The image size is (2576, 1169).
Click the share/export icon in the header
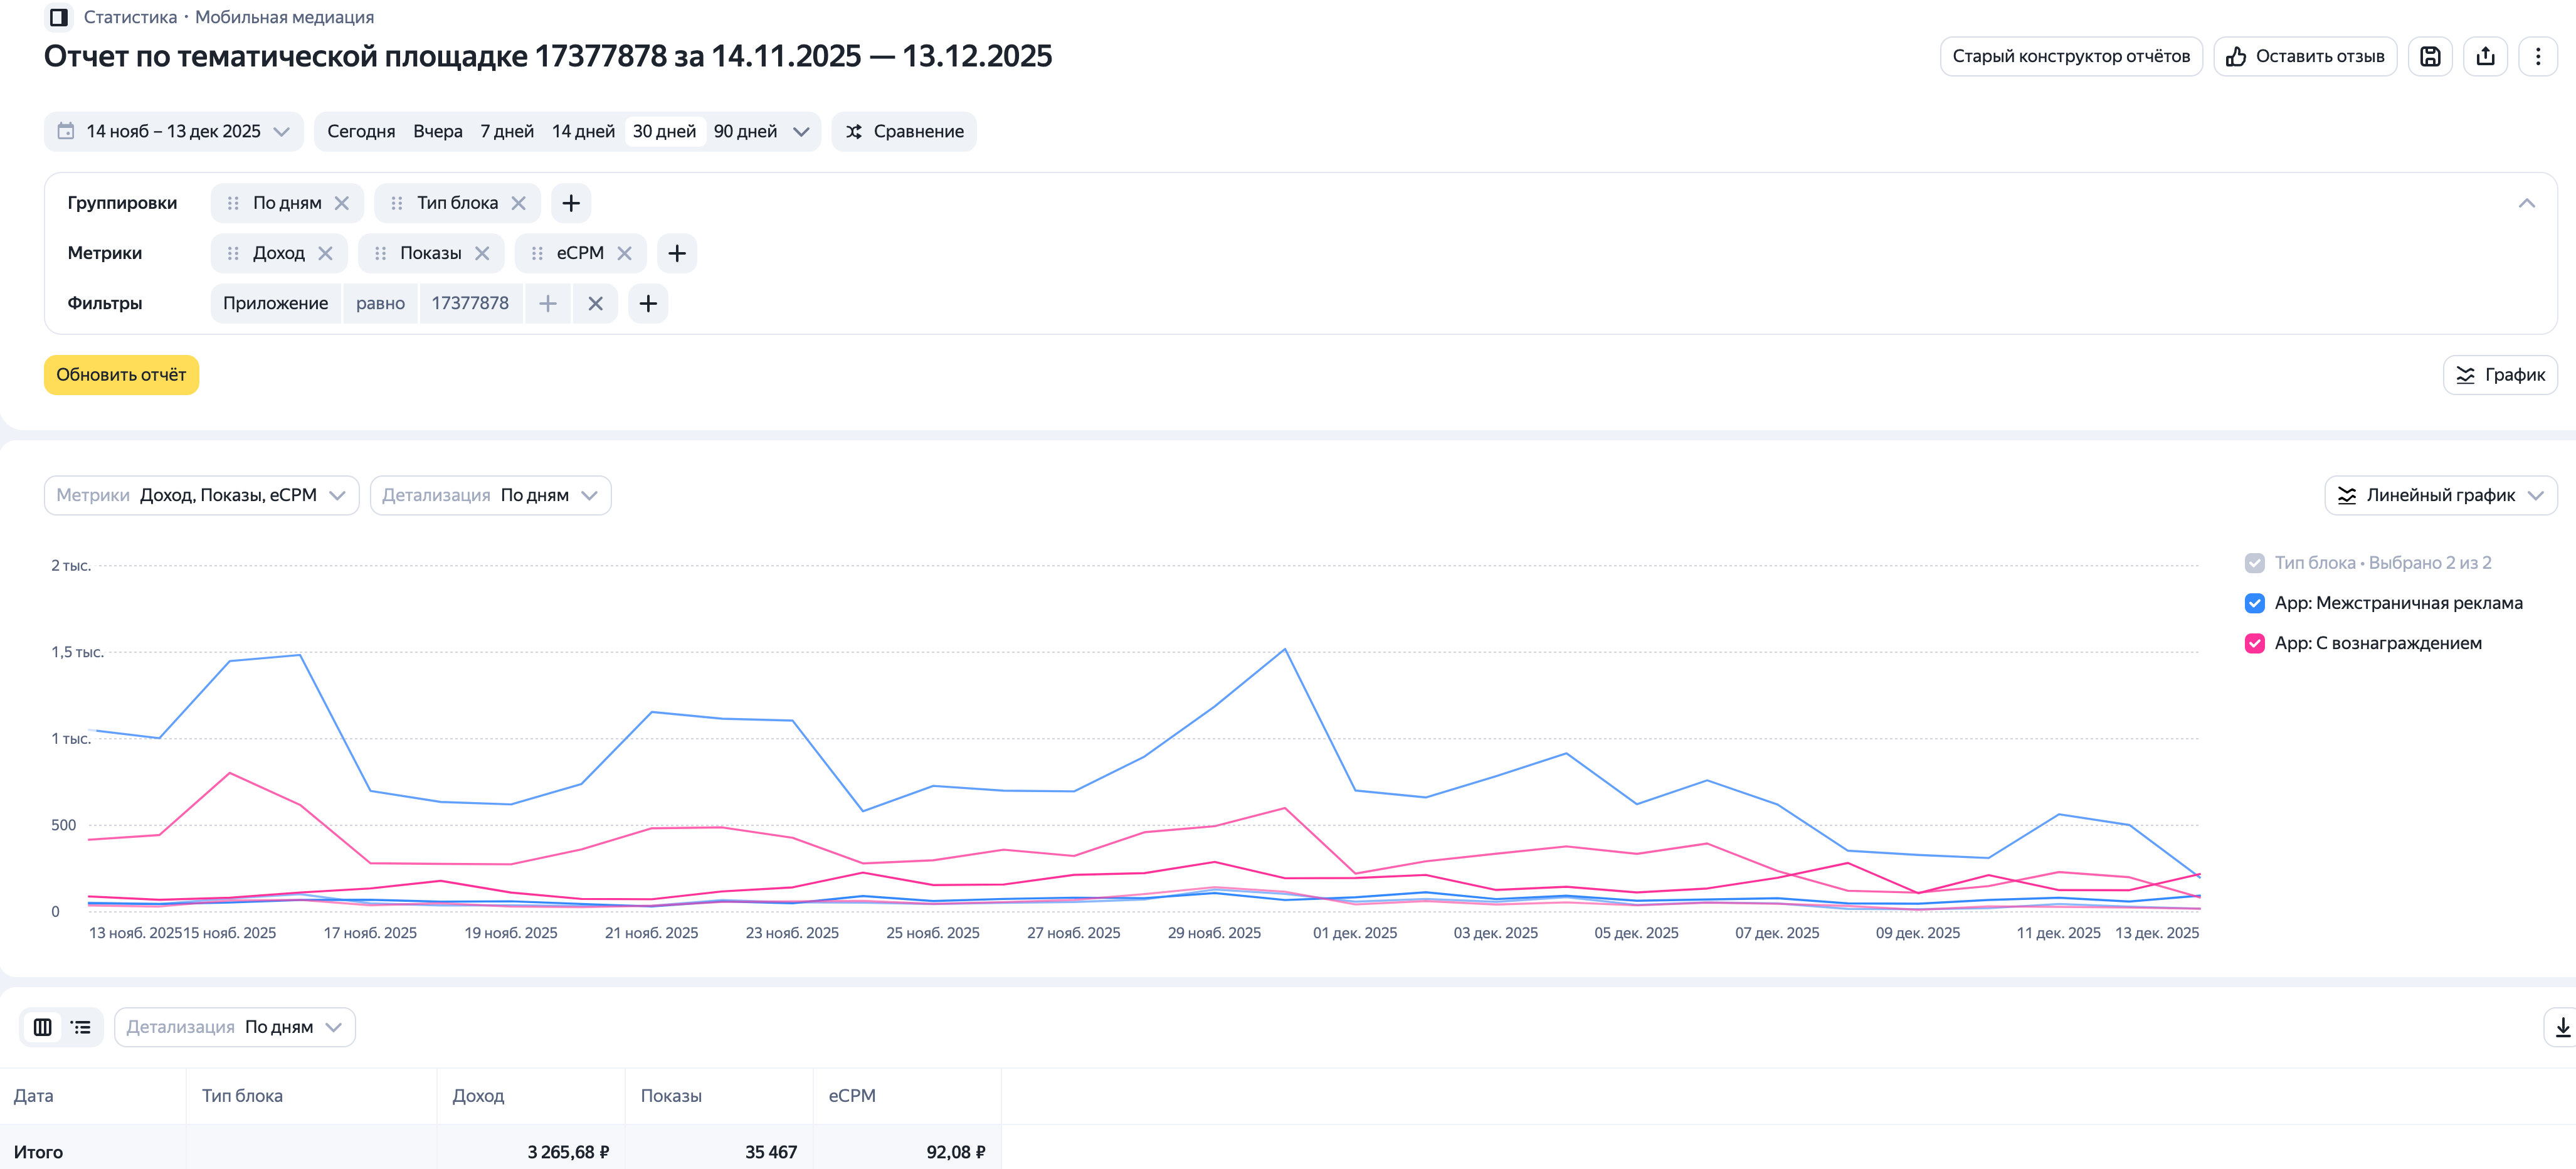tap(2485, 56)
